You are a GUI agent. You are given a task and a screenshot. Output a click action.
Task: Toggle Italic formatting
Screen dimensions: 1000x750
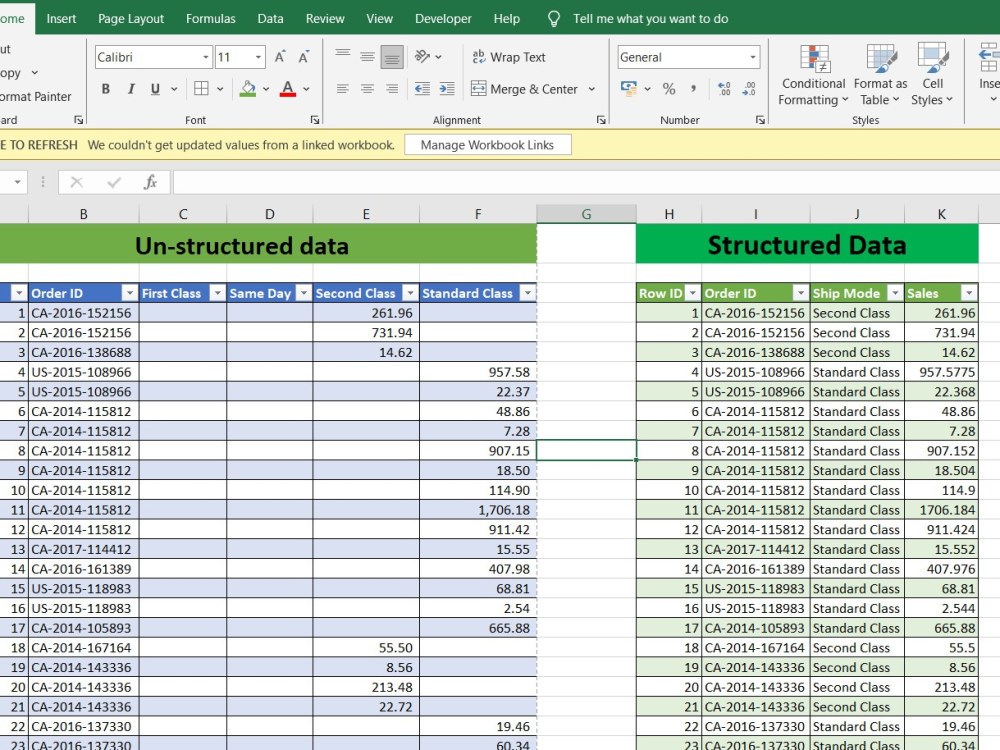pos(131,89)
